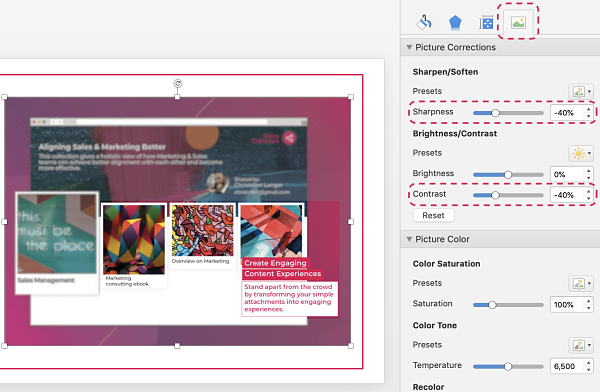Image resolution: width=600 pixels, height=392 pixels.
Task: Open the Size & Properties tab
Action: click(x=486, y=23)
